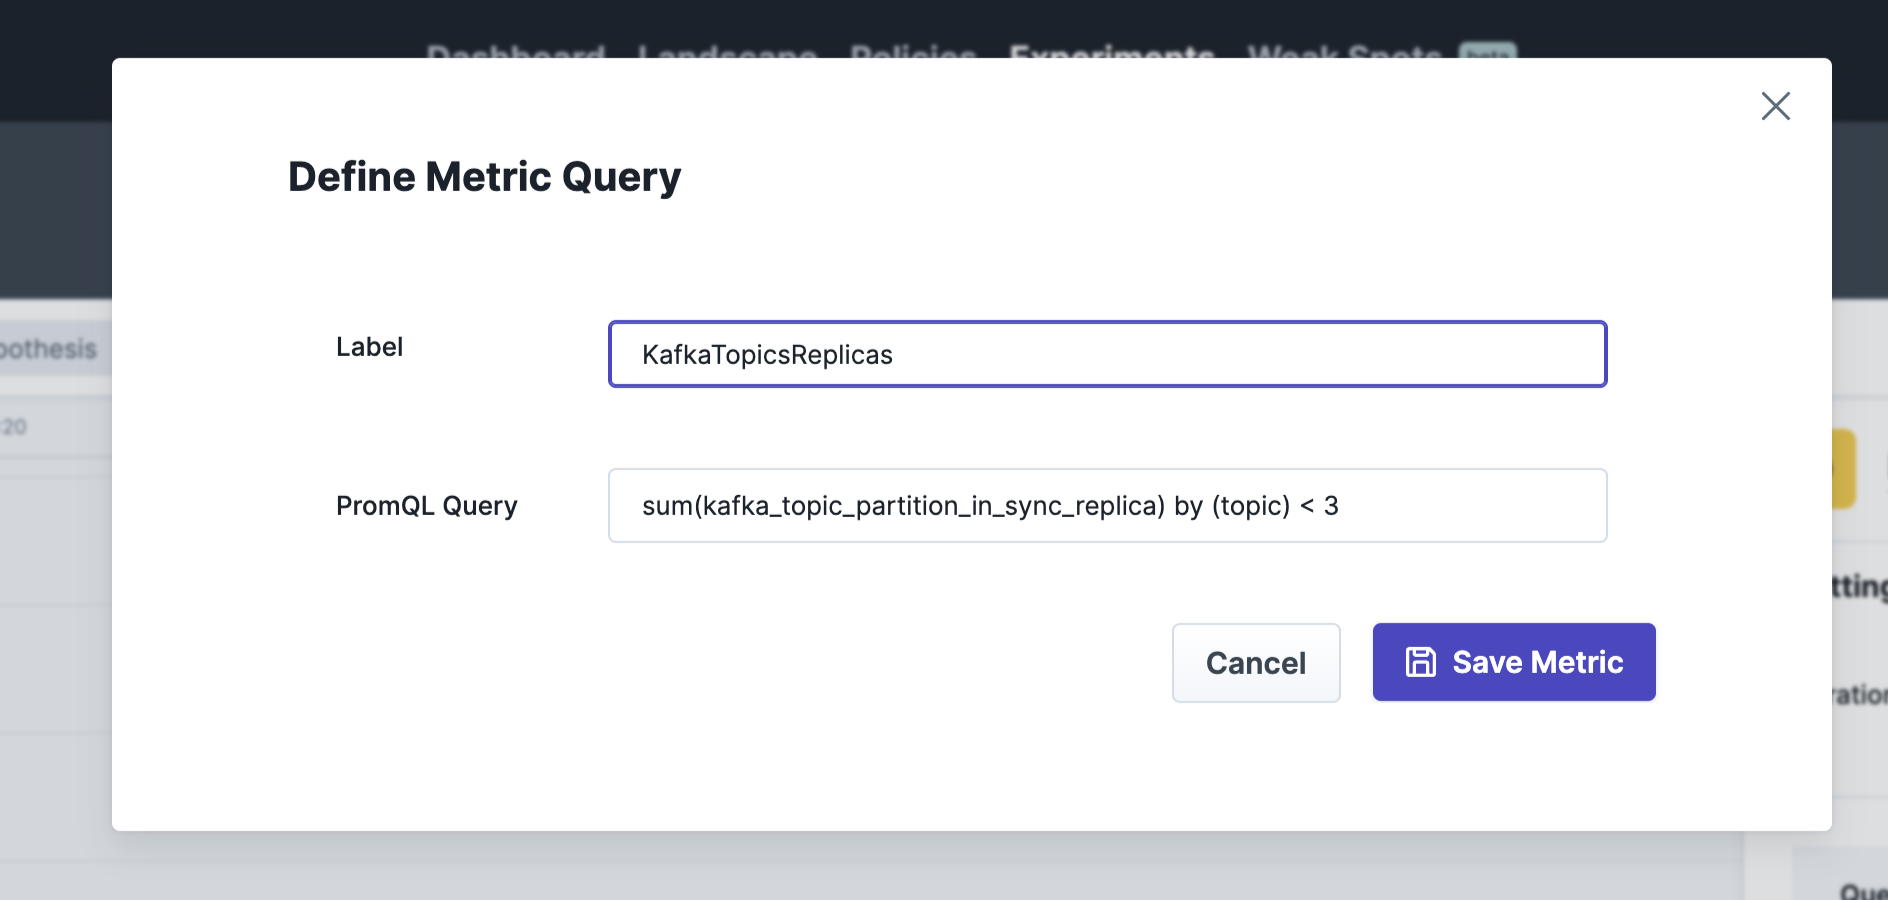Image resolution: width=1888 pixels, height=900 pixels.
Task: Save the metric with Save Metric button
Action: click(x=1514, y=662)
